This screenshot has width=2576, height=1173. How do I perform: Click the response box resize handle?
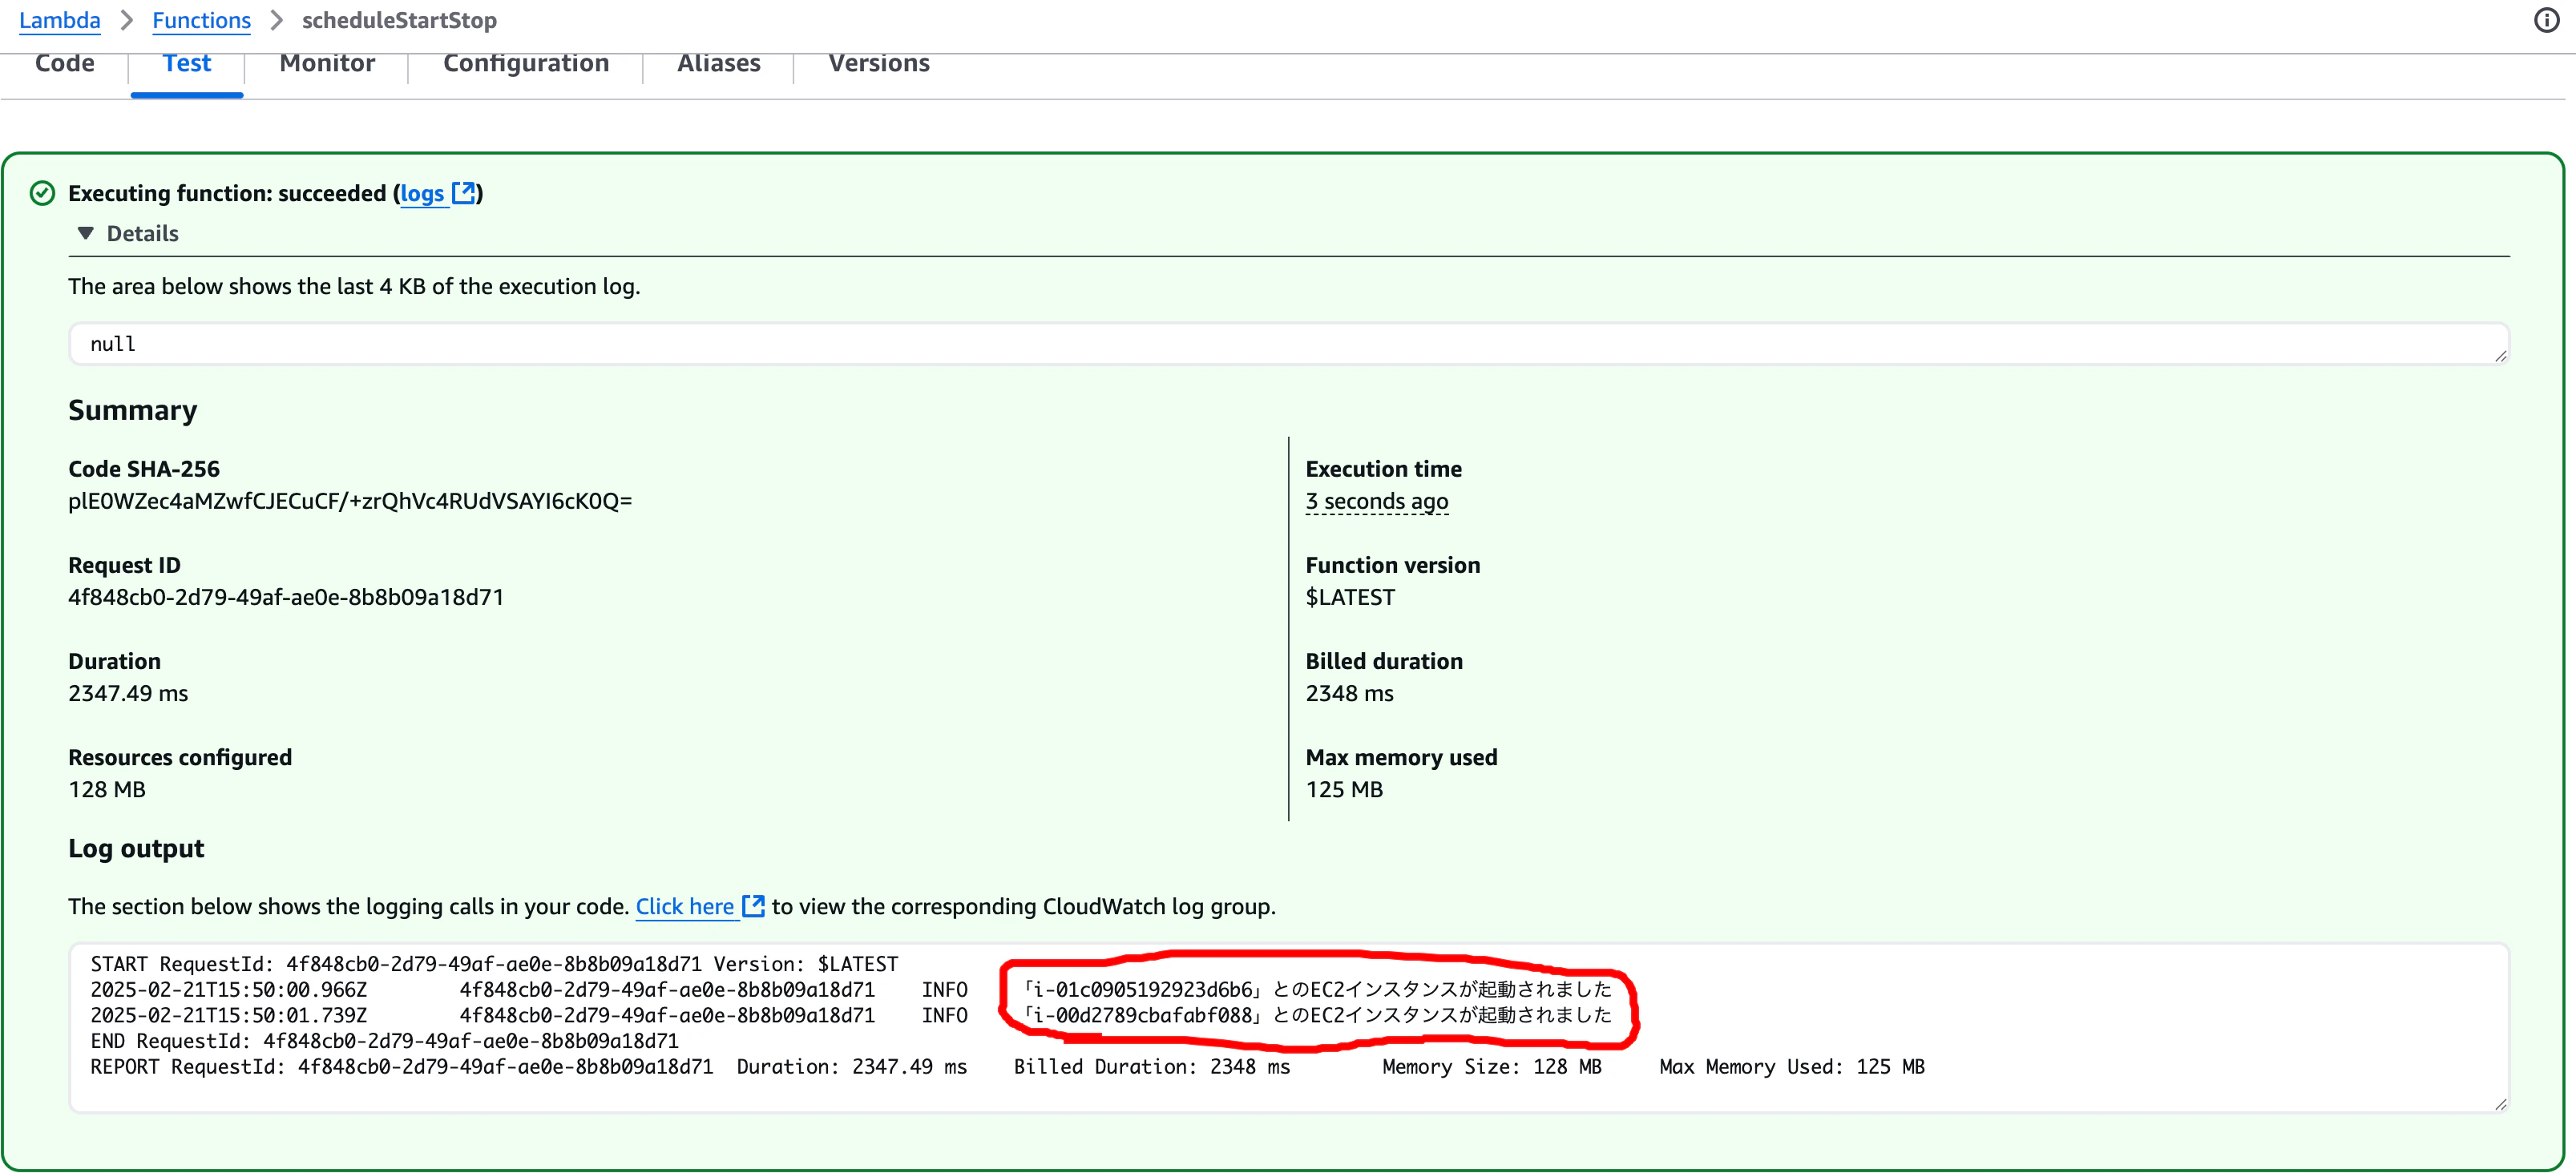2500,356
